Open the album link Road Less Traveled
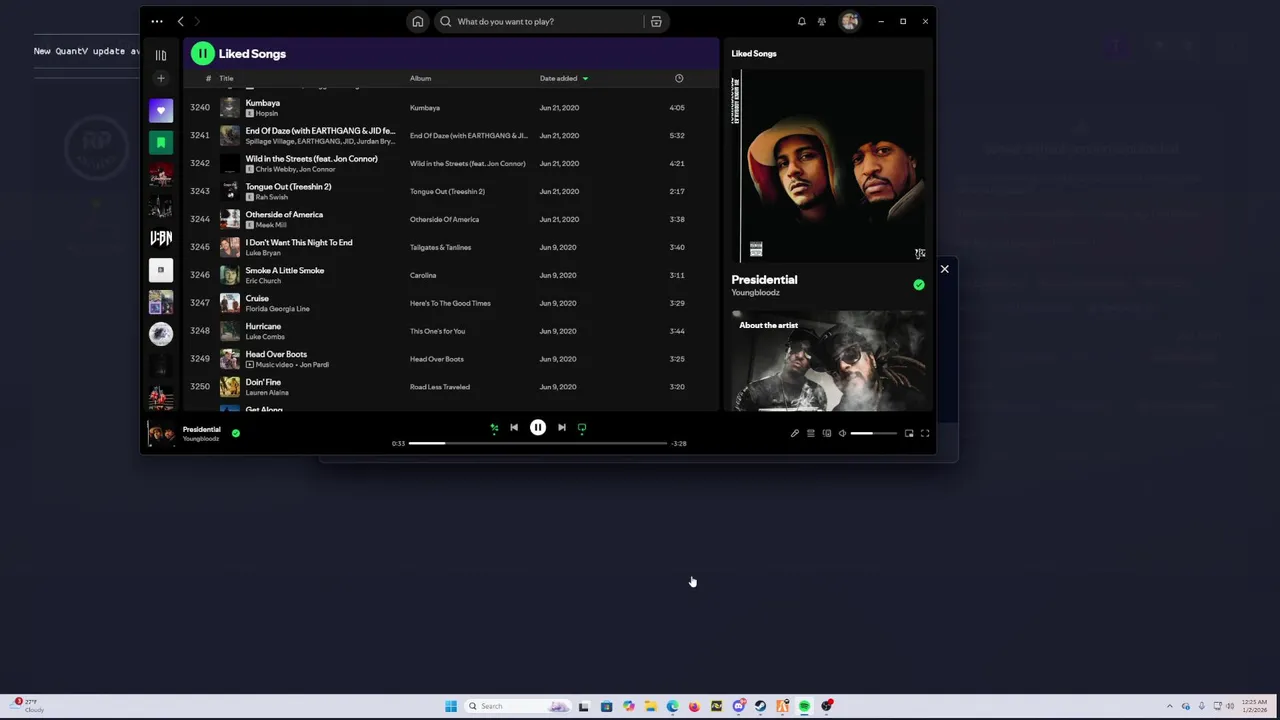The width and height of the screenshot is (1280, 720). coord(439,387)
